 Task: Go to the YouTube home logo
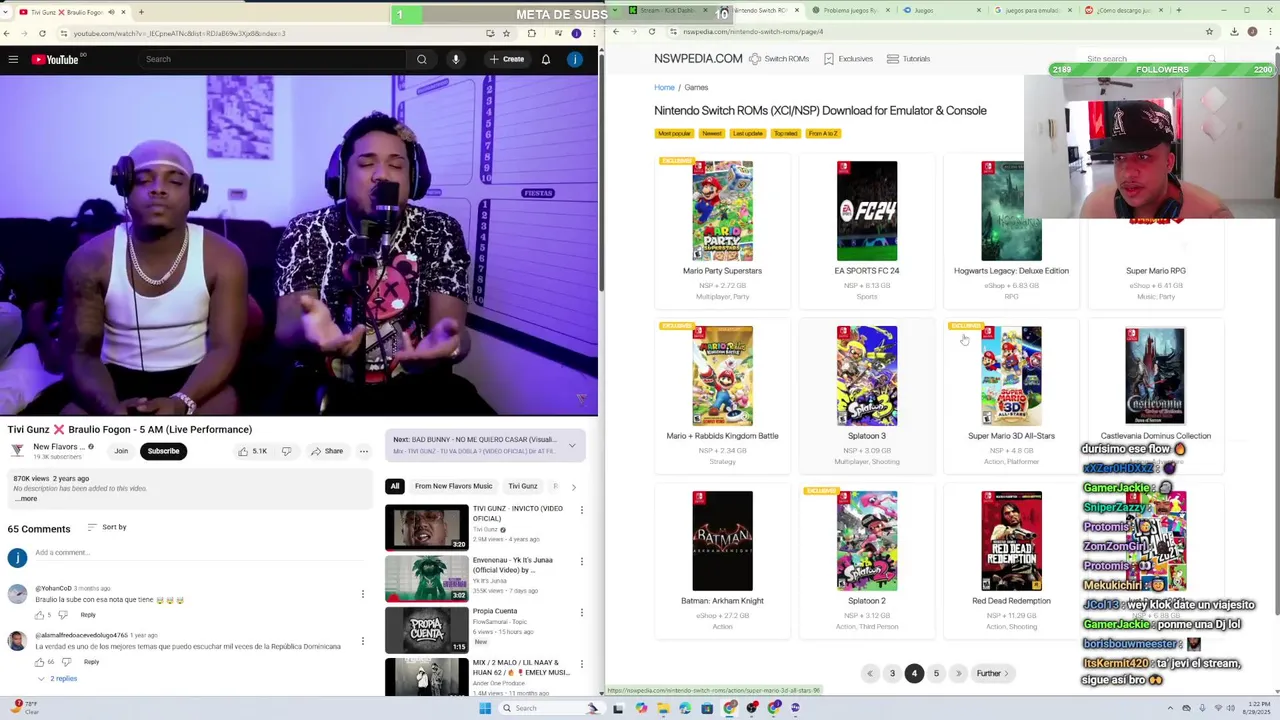(x=55, y=59)
